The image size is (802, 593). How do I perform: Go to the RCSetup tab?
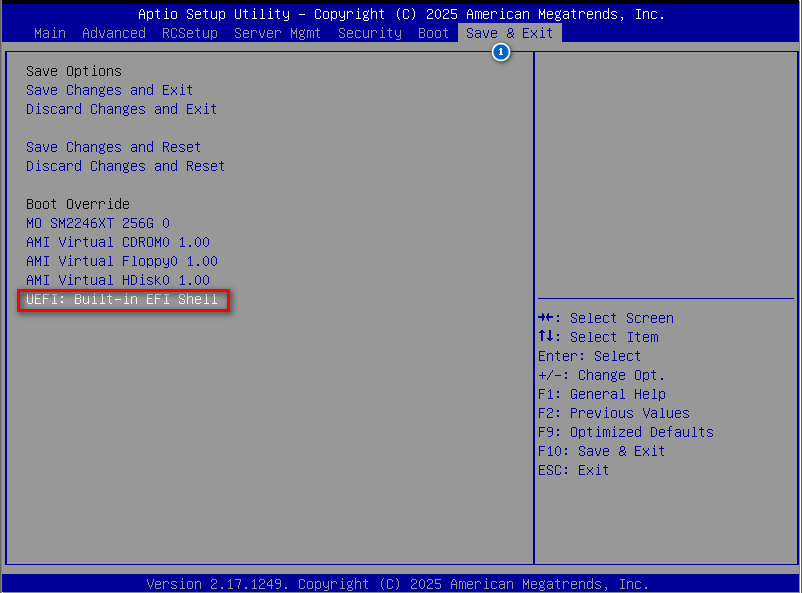(x=190, y=33)
